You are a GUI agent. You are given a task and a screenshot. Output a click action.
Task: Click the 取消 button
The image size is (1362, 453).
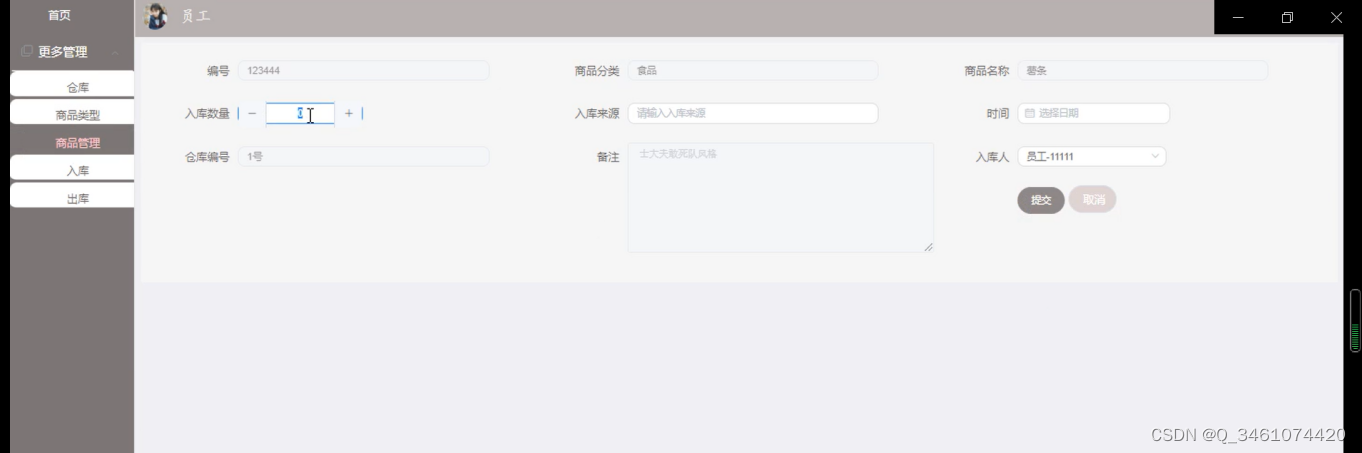1093,199
